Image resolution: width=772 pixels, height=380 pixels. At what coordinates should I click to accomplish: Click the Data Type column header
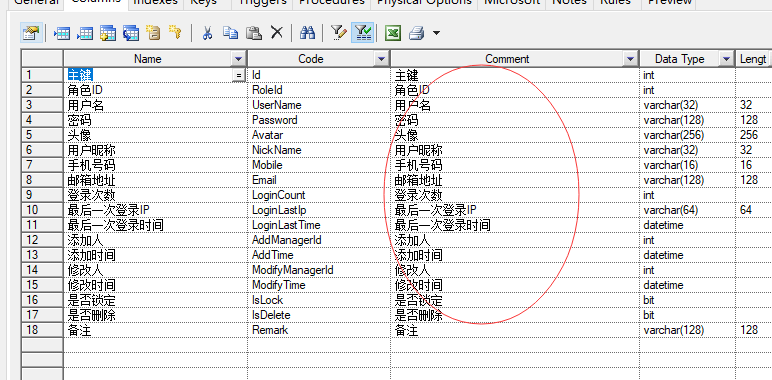coord(679,59)
